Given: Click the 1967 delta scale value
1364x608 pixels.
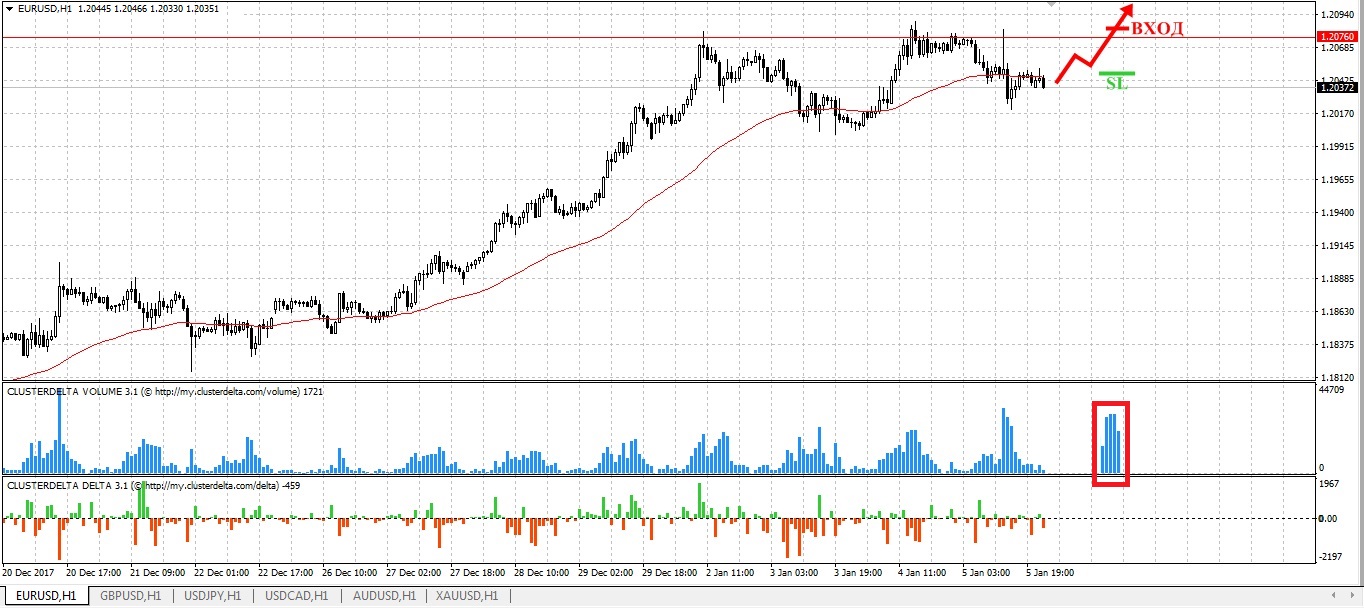Looking at the screenshot, I should [x=1331, y=484].
